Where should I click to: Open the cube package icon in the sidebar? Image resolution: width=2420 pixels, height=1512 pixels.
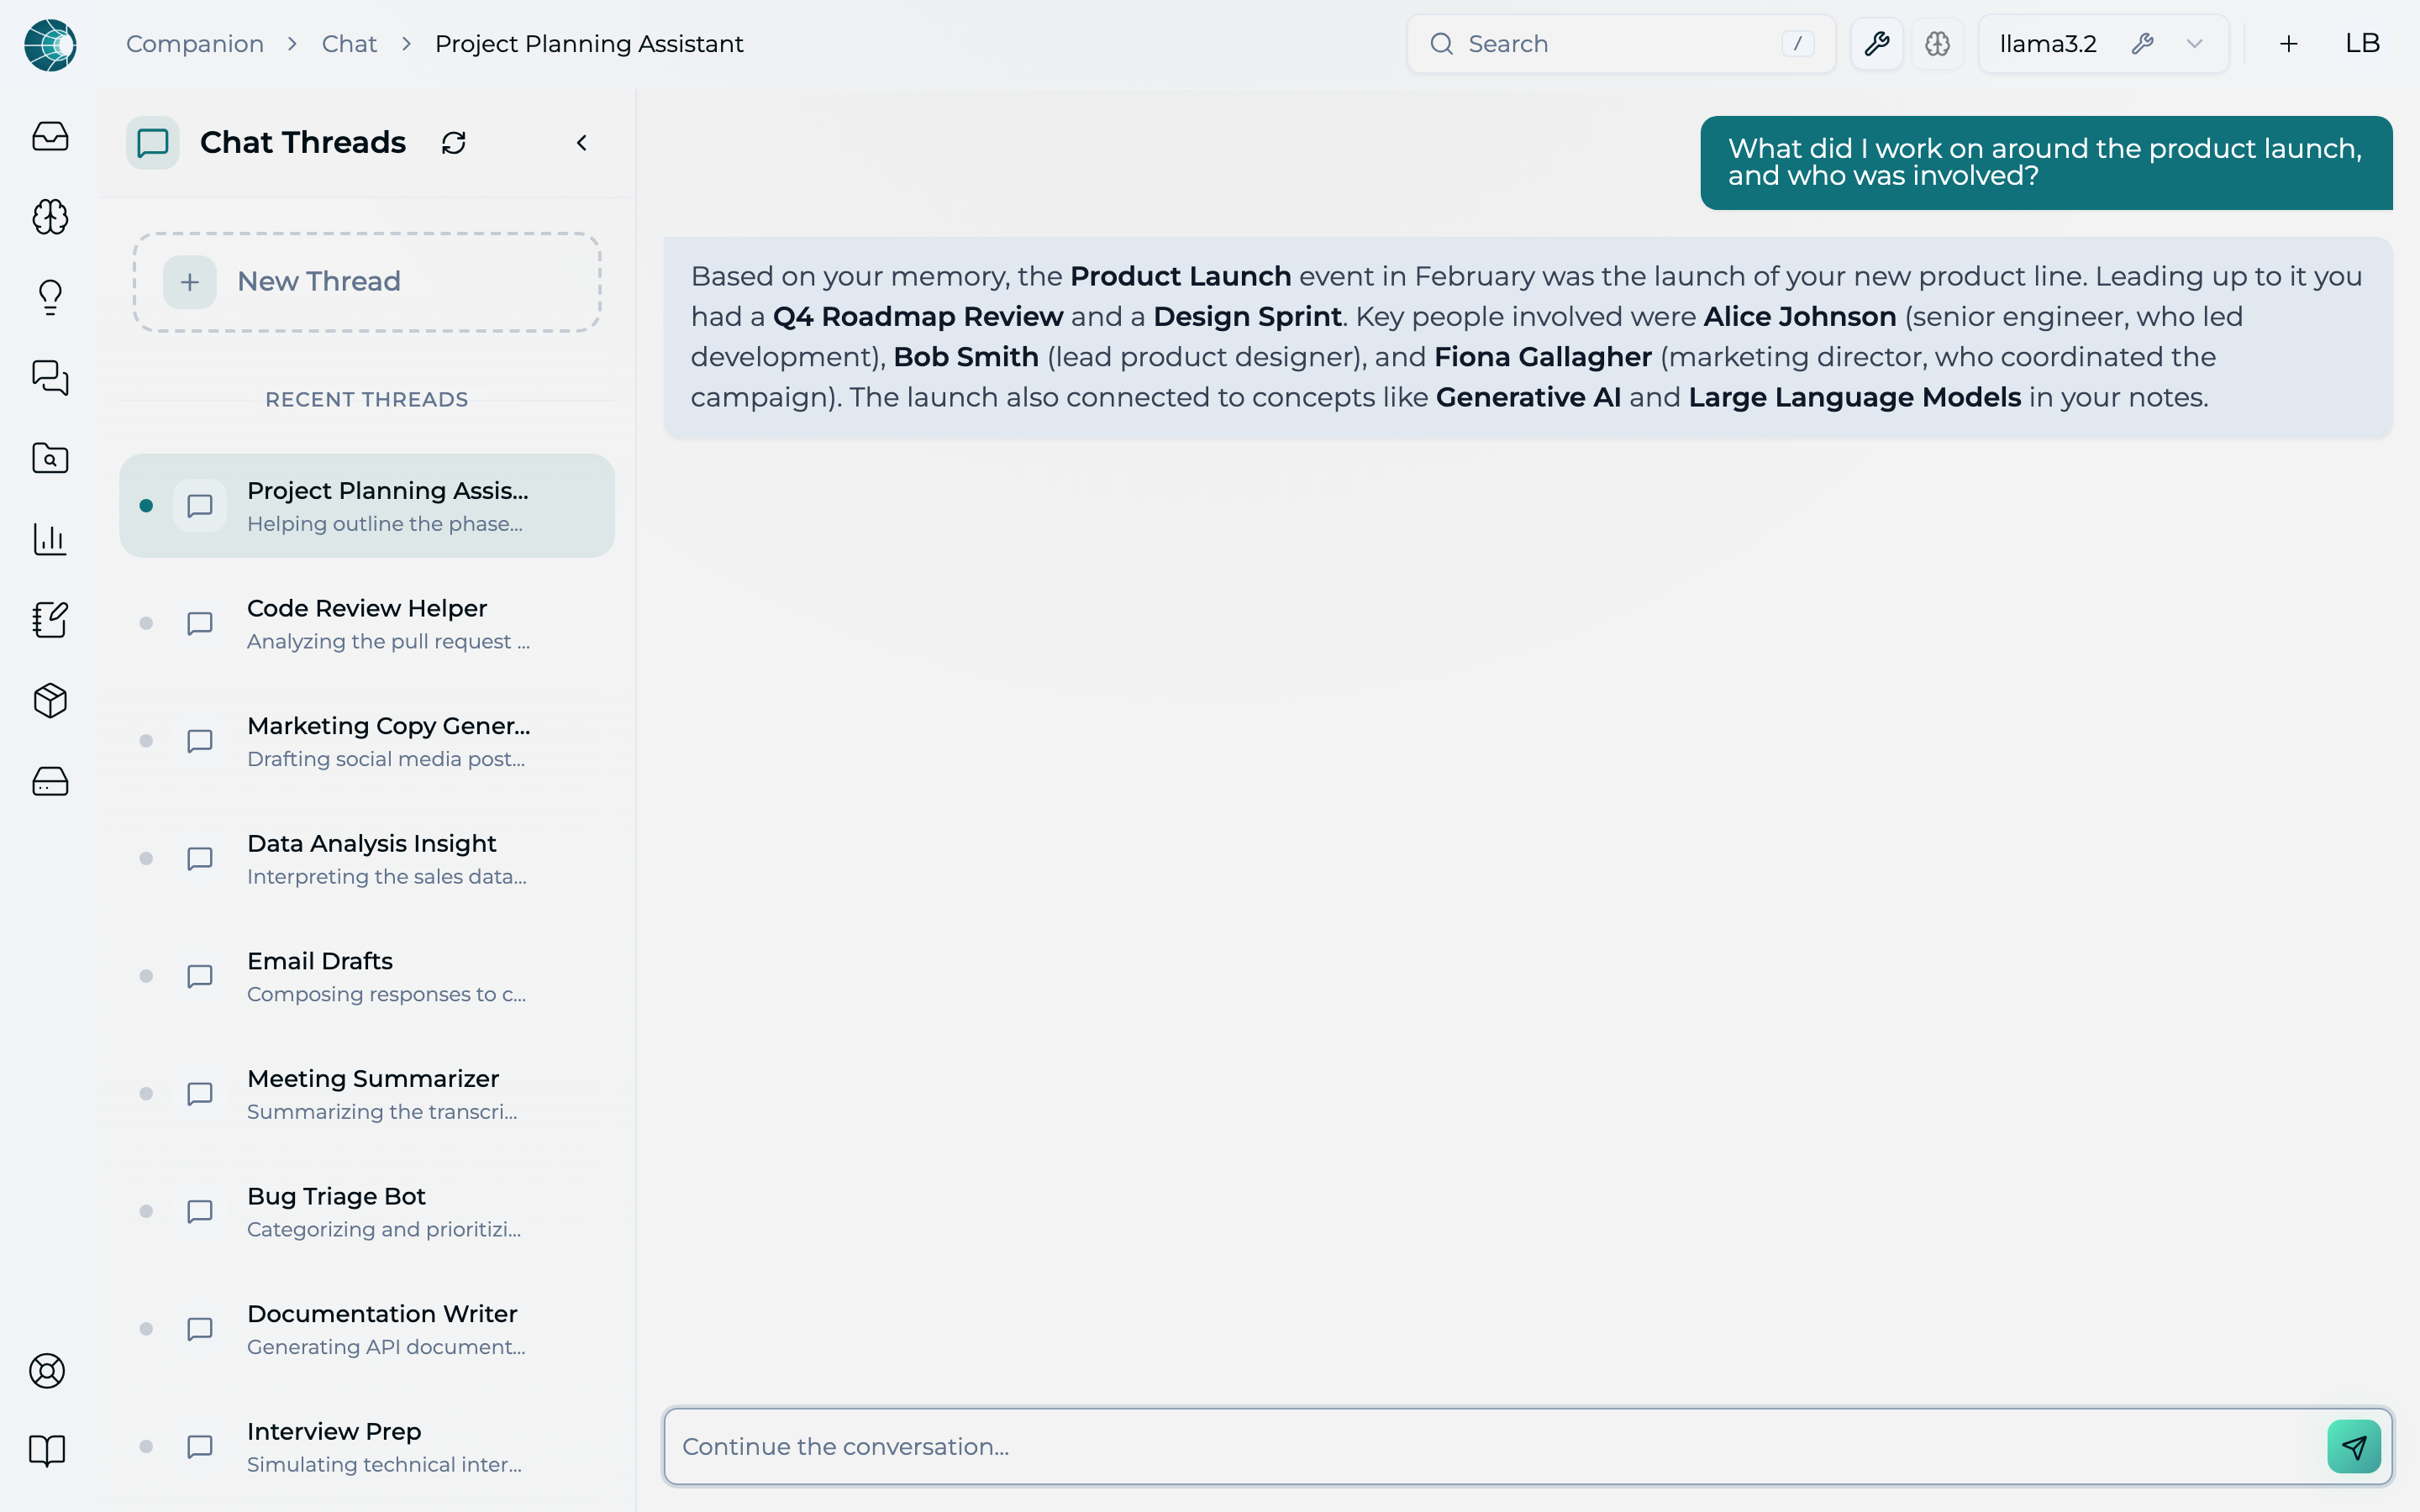pyautogui.click(x=50, y=700)
